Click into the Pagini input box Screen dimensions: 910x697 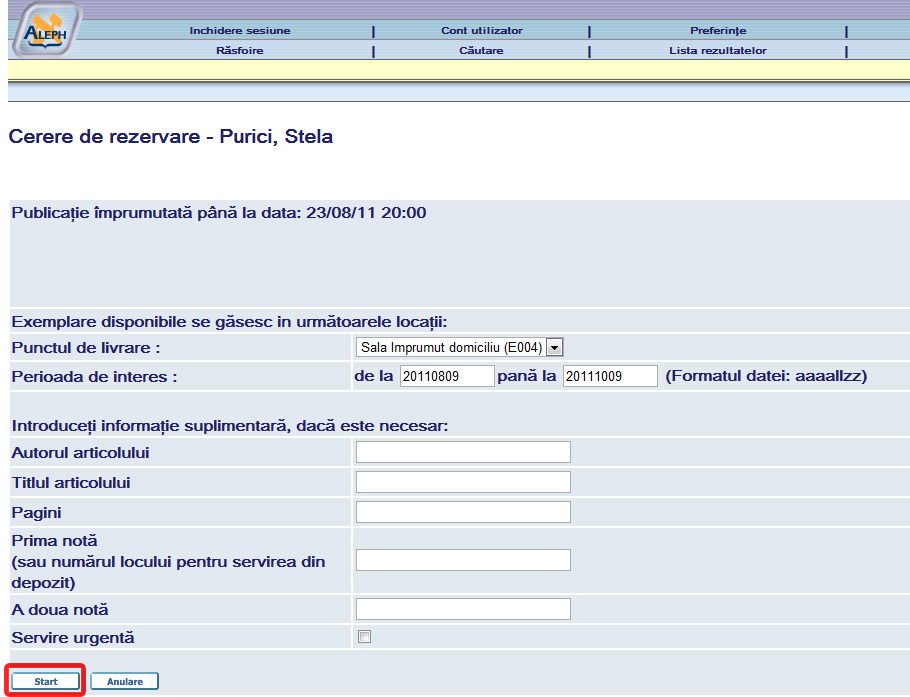463,512
